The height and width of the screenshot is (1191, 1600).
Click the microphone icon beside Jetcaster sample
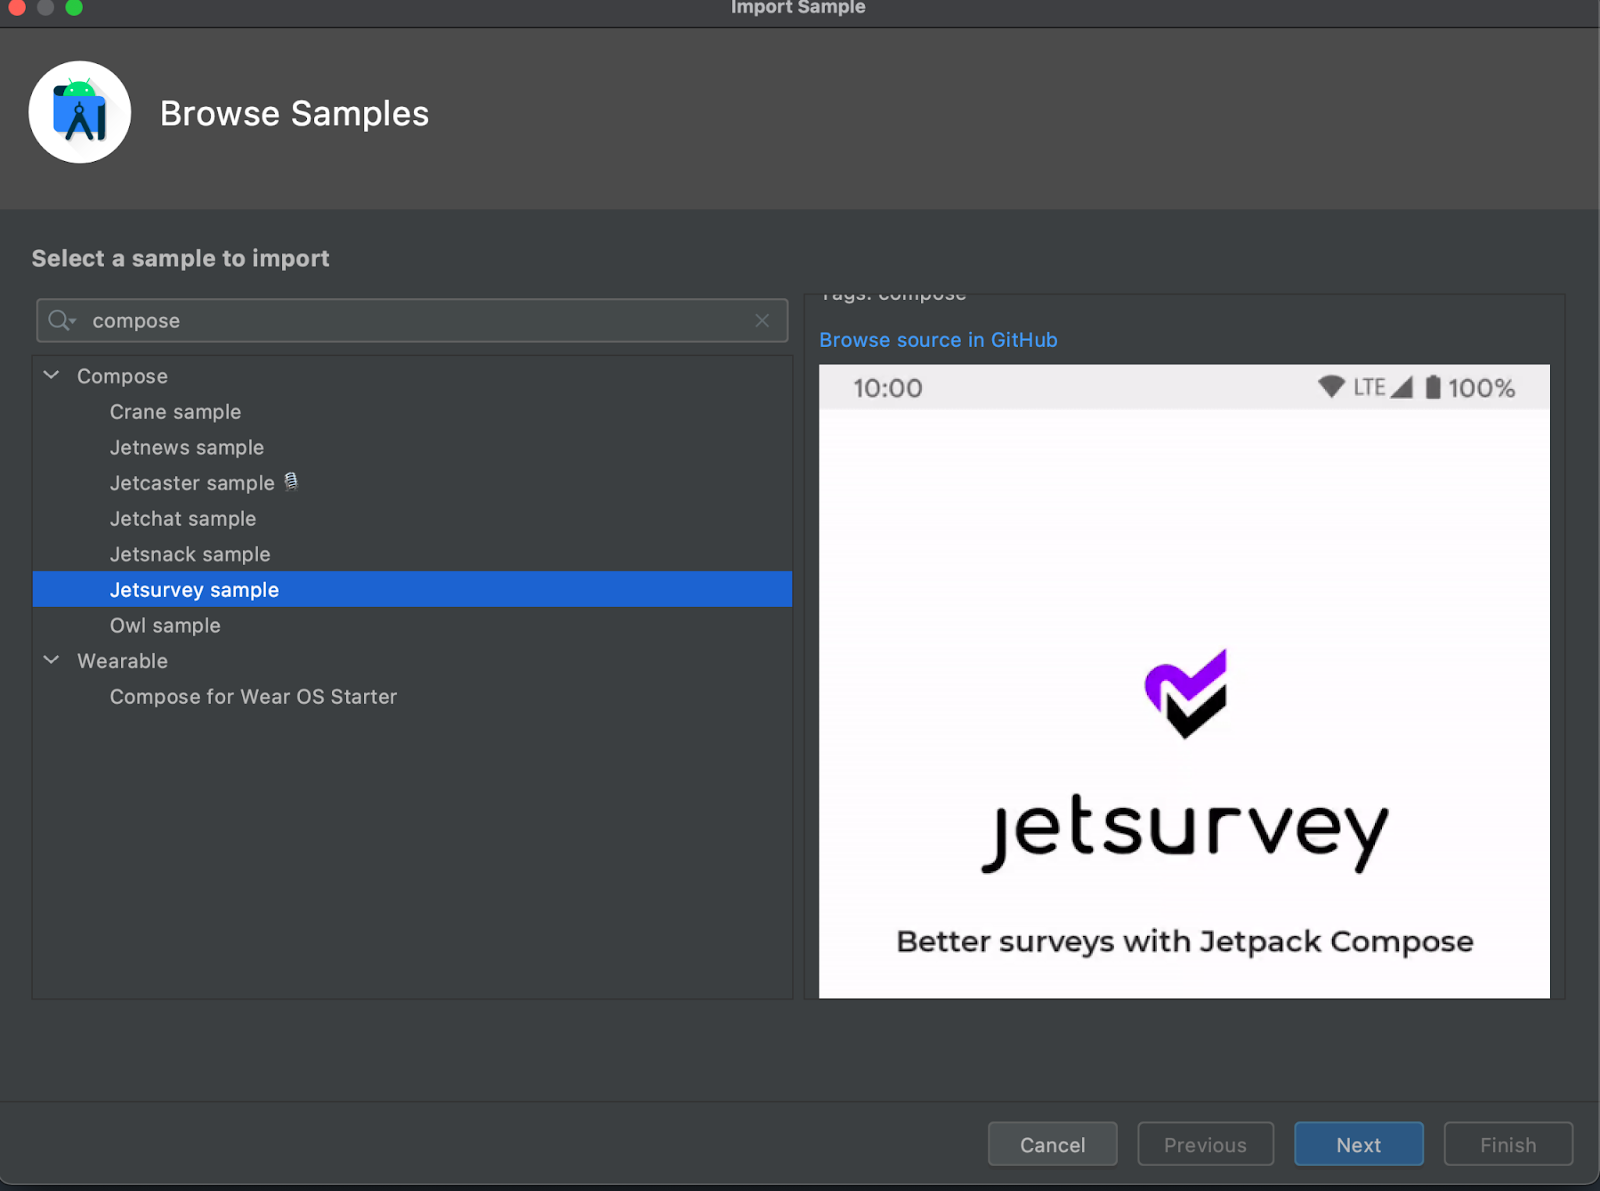pyautogui.click(x=291, y=482)
